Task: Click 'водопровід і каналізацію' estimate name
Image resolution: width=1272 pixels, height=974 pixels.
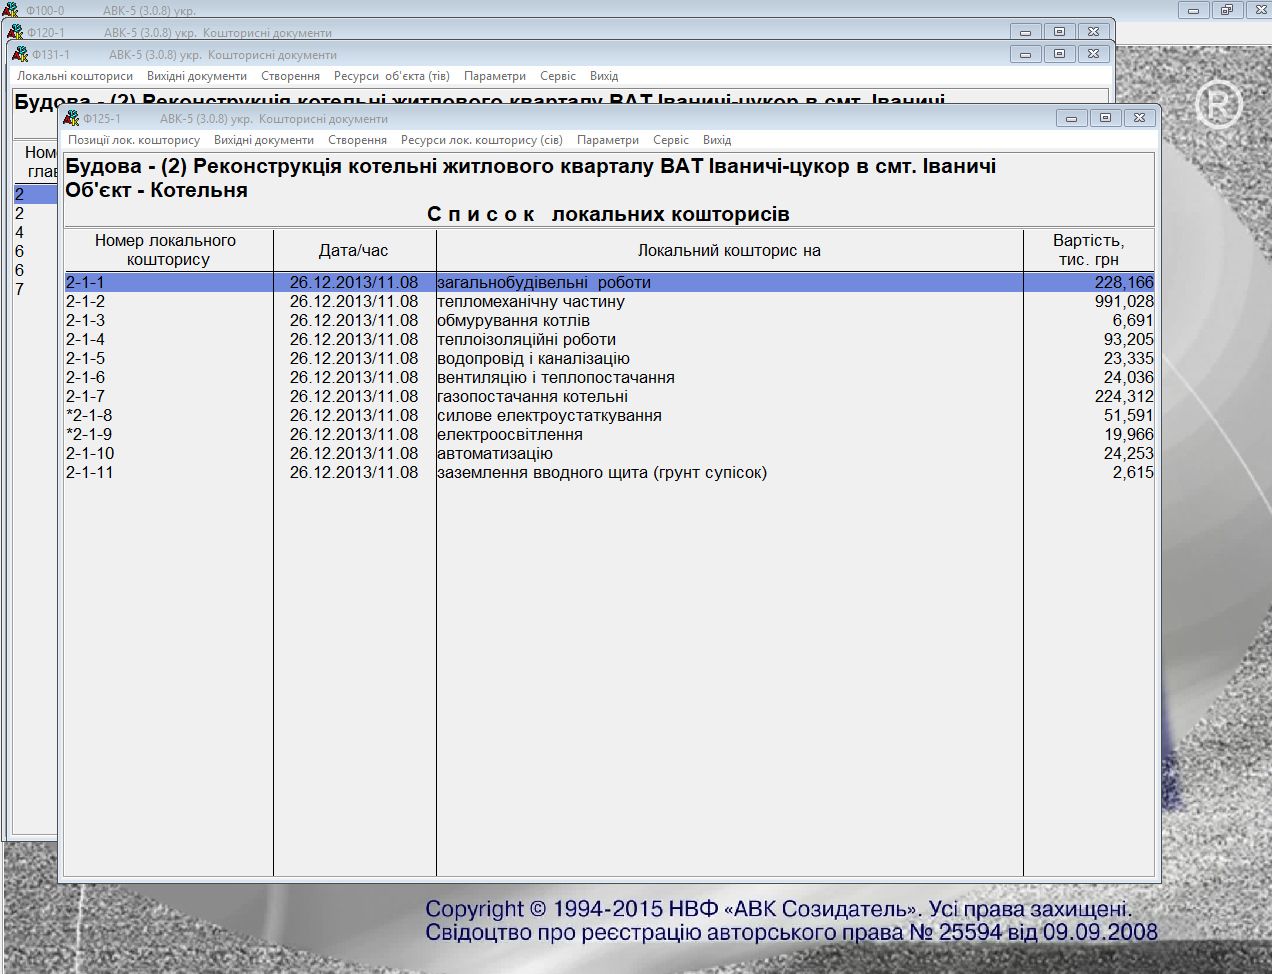Action: click(x=533, y=358)
